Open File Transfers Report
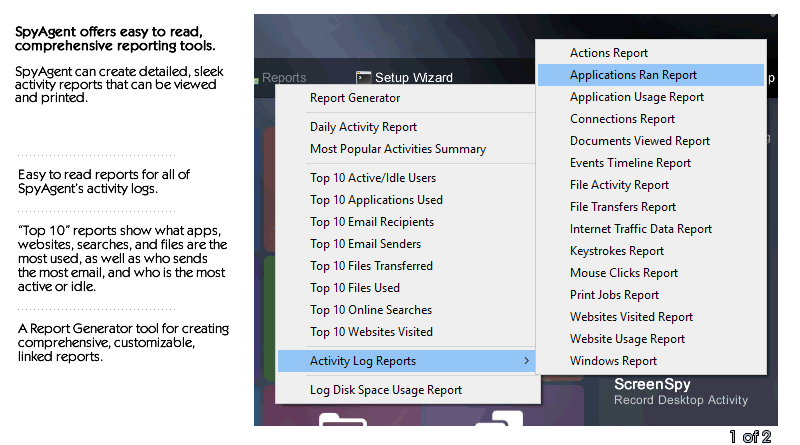The height and width of the screenshot is (445, 800). click(651, 206)
